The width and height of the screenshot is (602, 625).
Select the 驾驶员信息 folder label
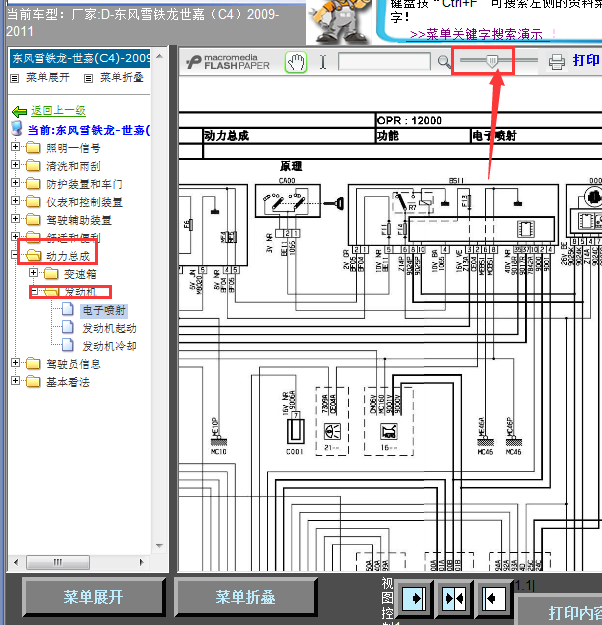point(73,364)
